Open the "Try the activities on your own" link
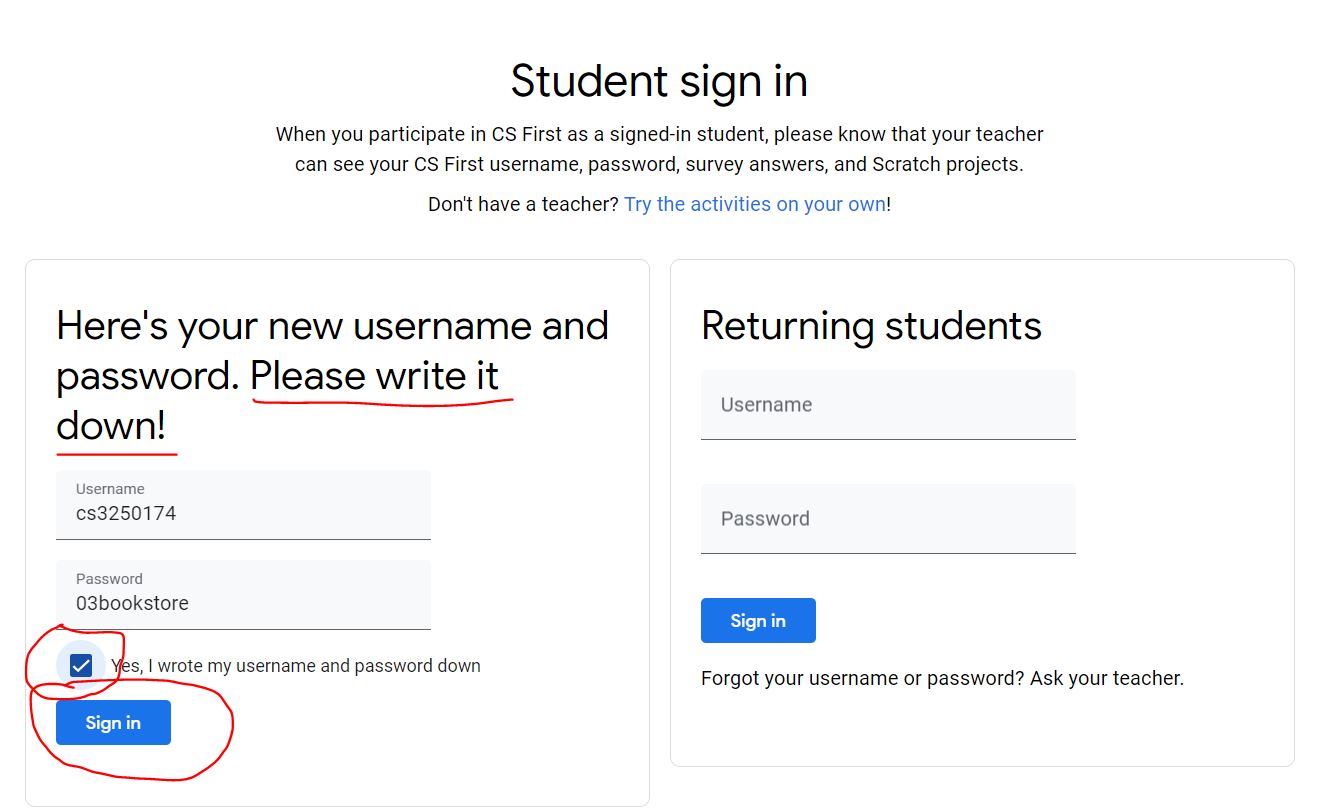 [755, 205]
